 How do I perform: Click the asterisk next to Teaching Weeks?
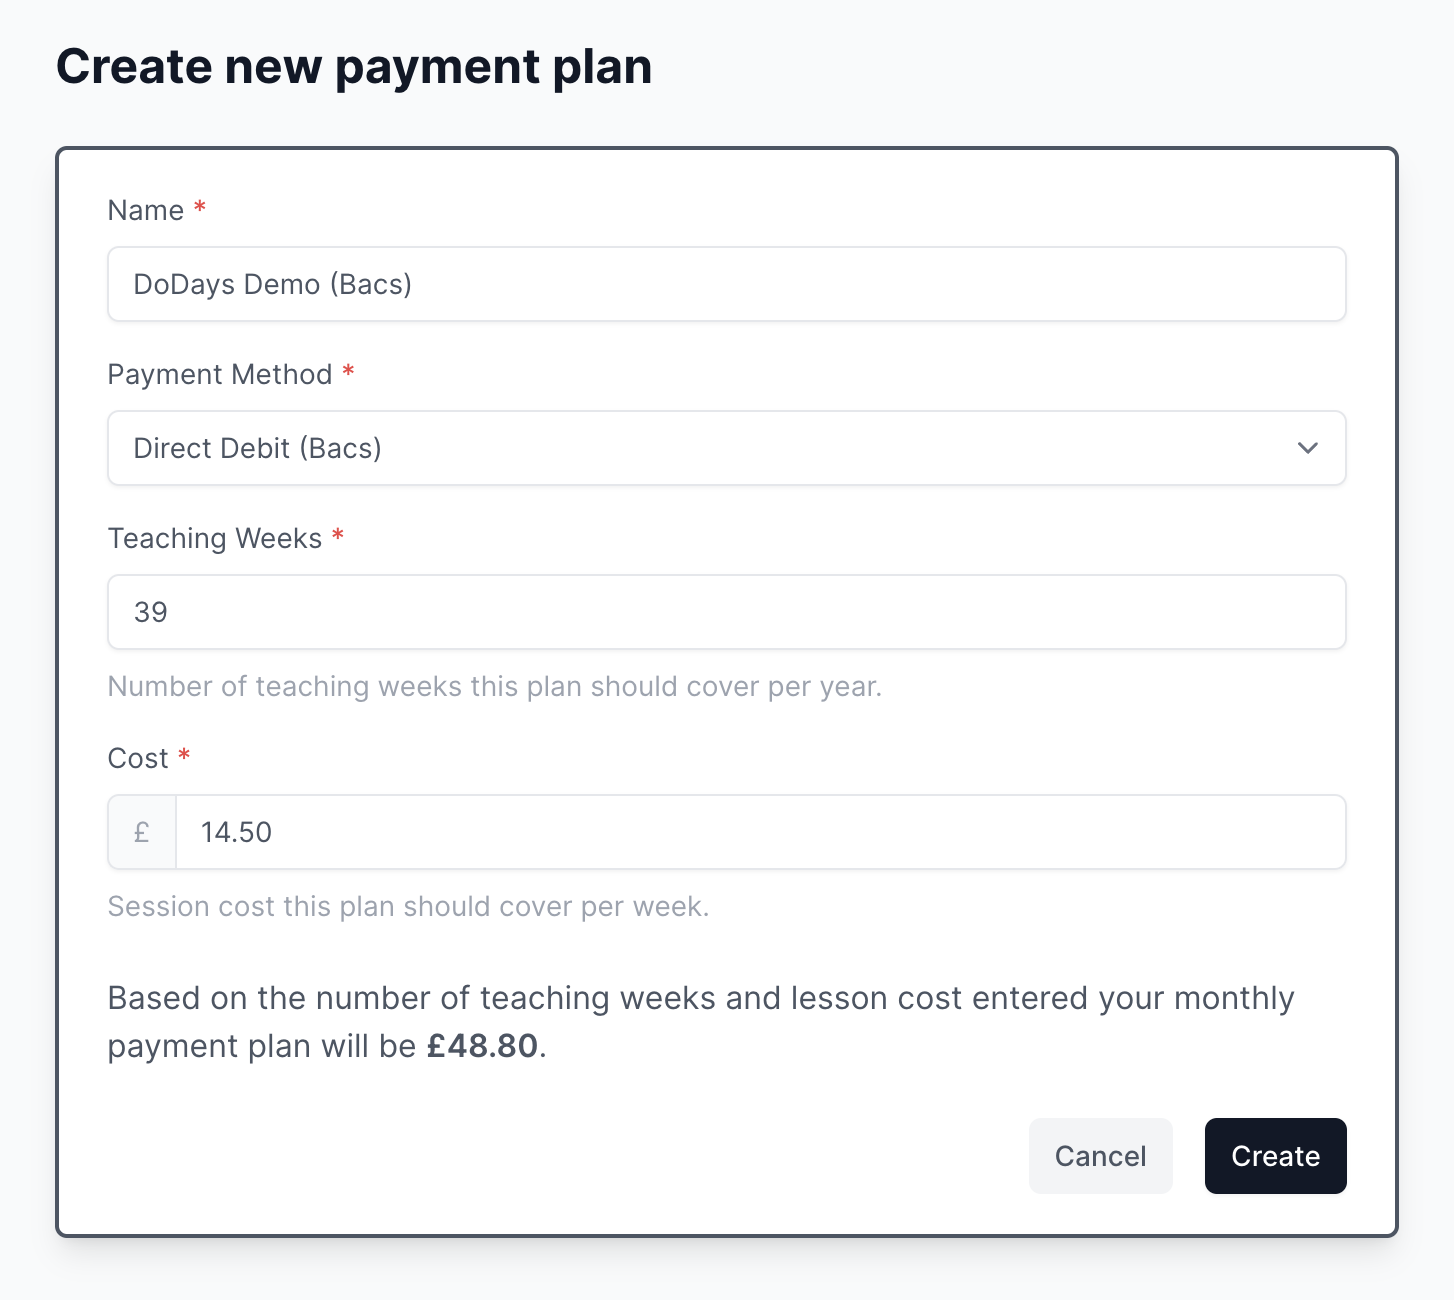(338, 536)
